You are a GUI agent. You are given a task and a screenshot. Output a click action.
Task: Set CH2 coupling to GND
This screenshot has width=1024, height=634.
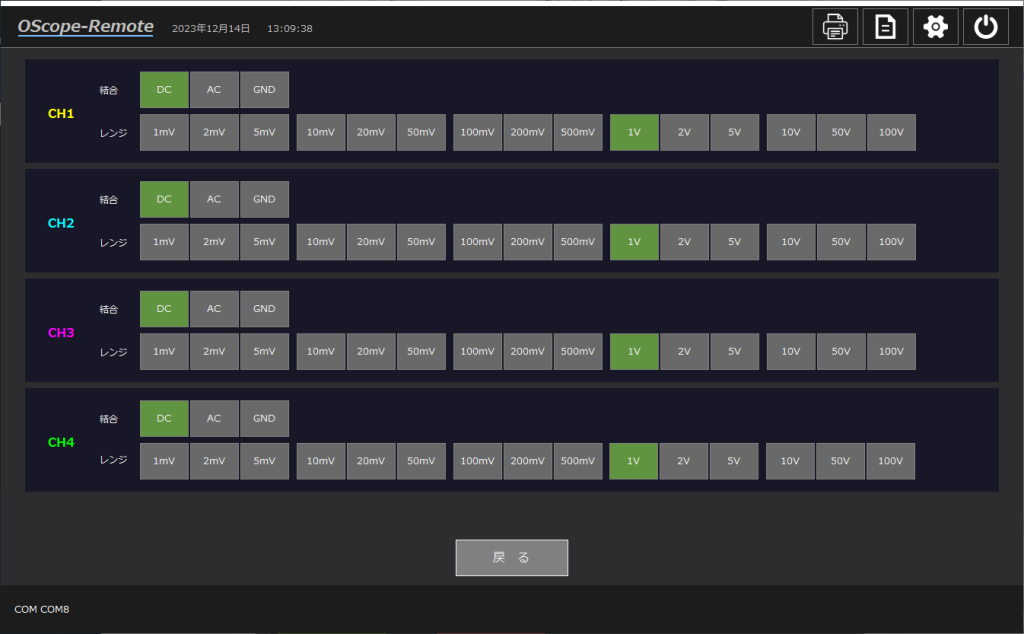(x=264, y=199)
